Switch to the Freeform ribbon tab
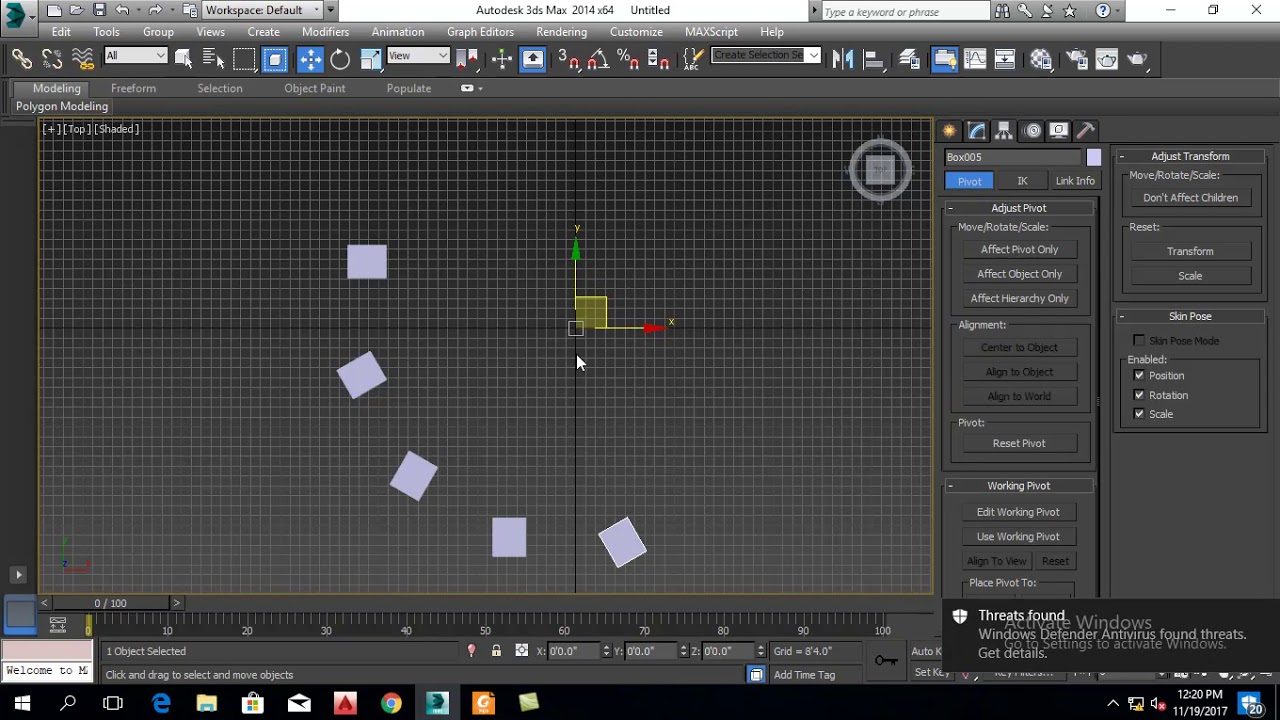 tap(133, 88)
